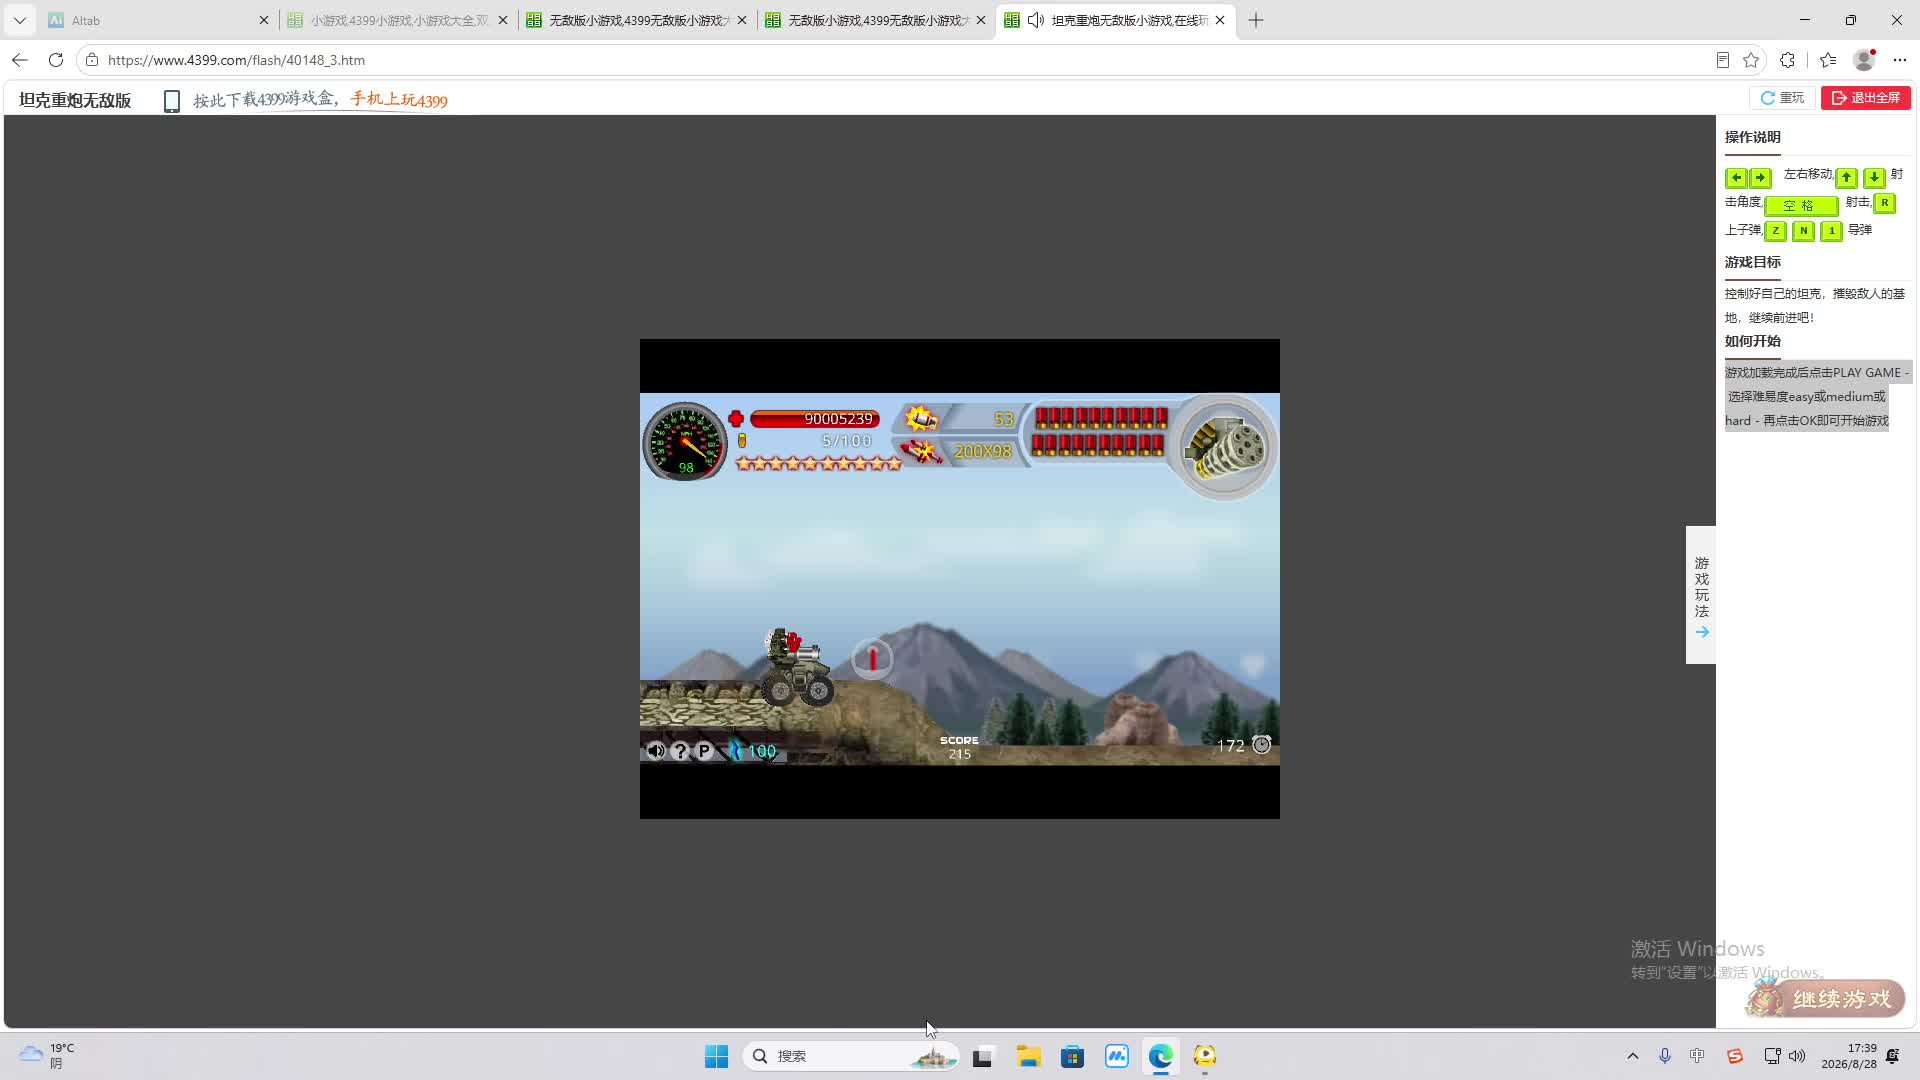The width and height of the screenshot is (1920, 1080).
Task: Click the timer clock icon beside 172
Action: coord(1262,745)
